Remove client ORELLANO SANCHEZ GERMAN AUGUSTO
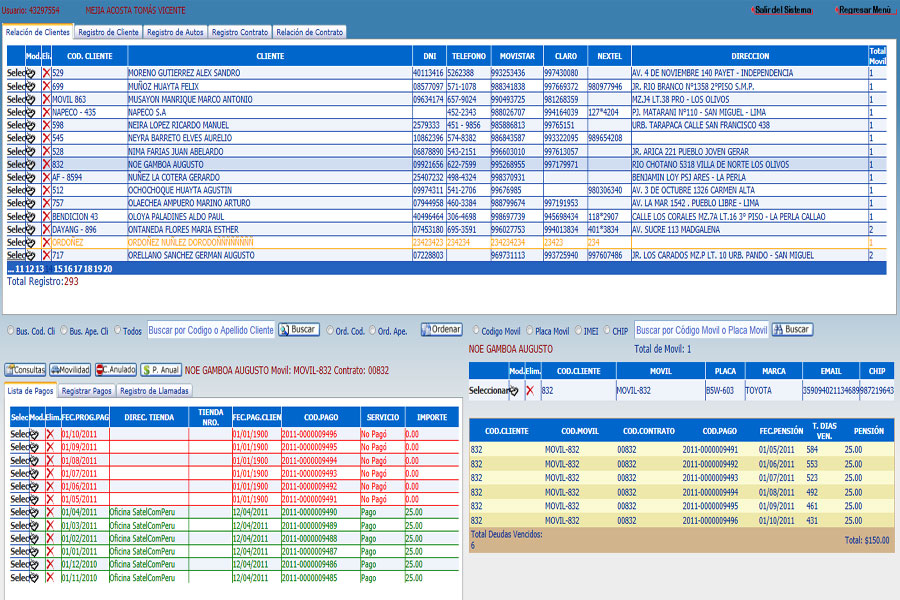This screenshot has height=600, width=900. [x=46, y=255]
